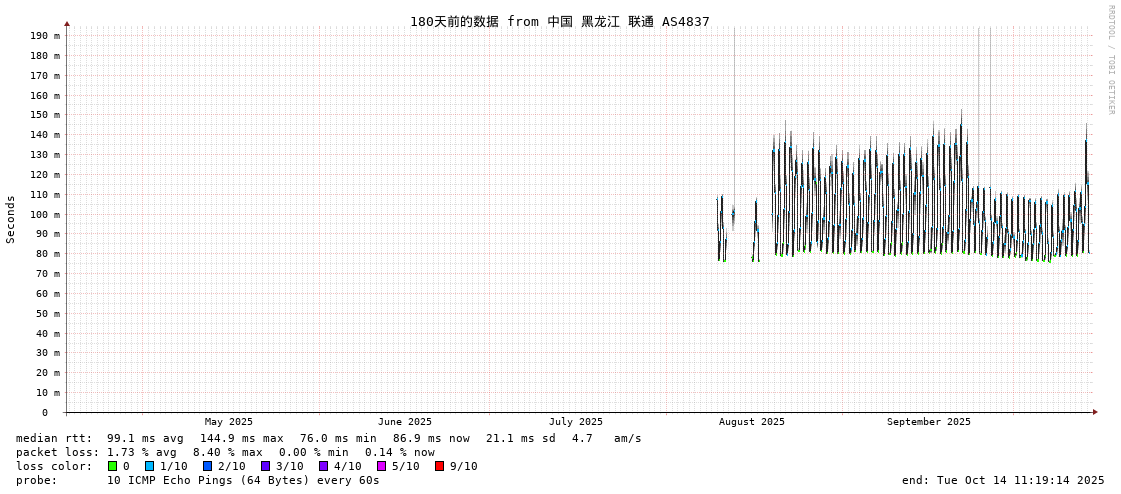Click the green 0 loss color swatch
Viewport: 1121px width, 494px height.
pyautogui.click(x=113, y=466)
